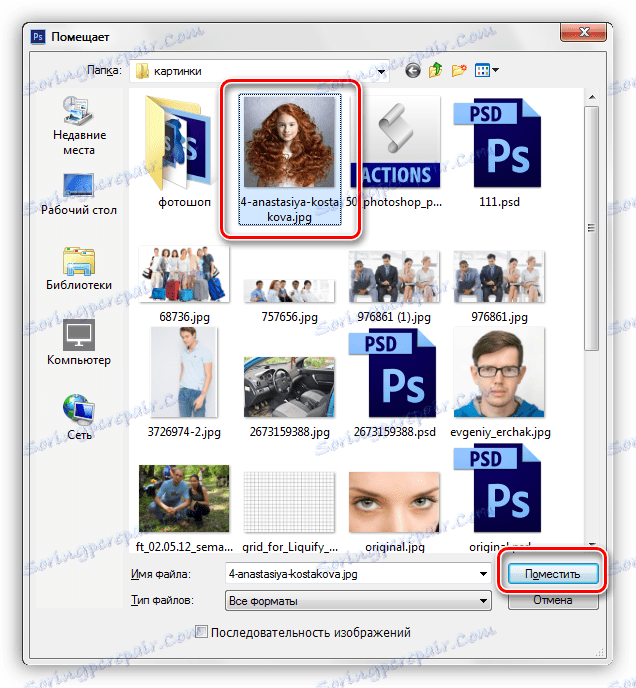Click the фотошоп folder name label
636x688 pixels.
click(x=184, y=202)
